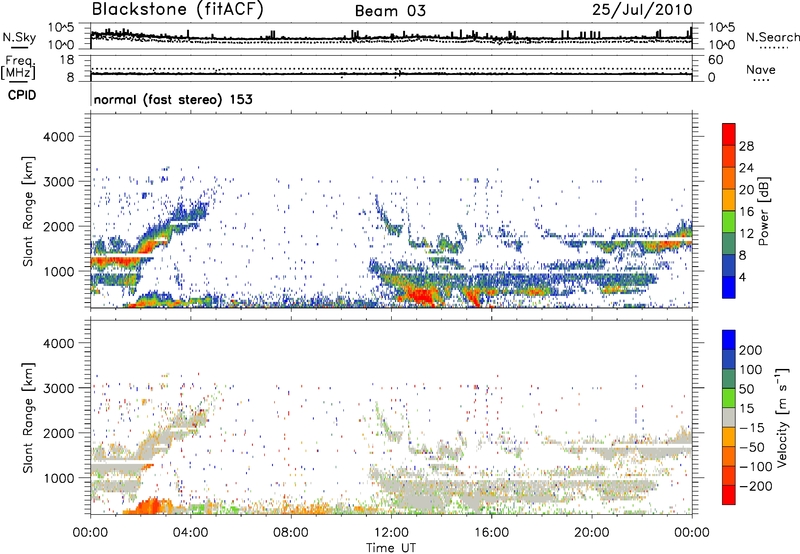Click the '200' label on Velocity colorbar
Screen dimensions: 800x554
750,350
